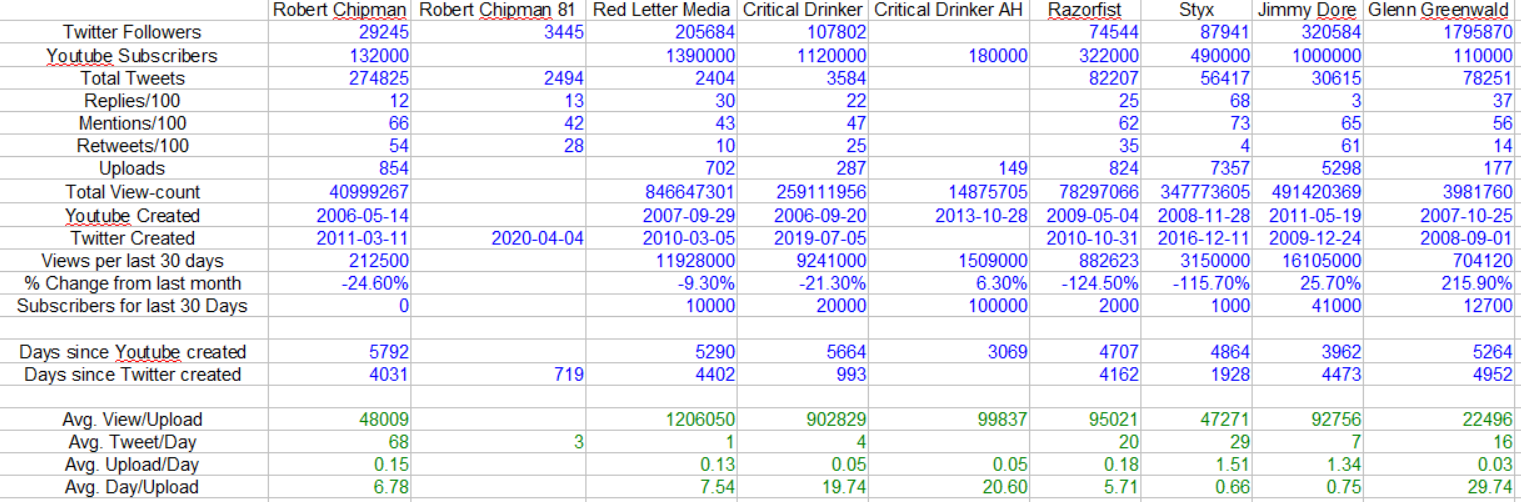
Task: Click the date cell 2020-04-04
Action: 498,238
